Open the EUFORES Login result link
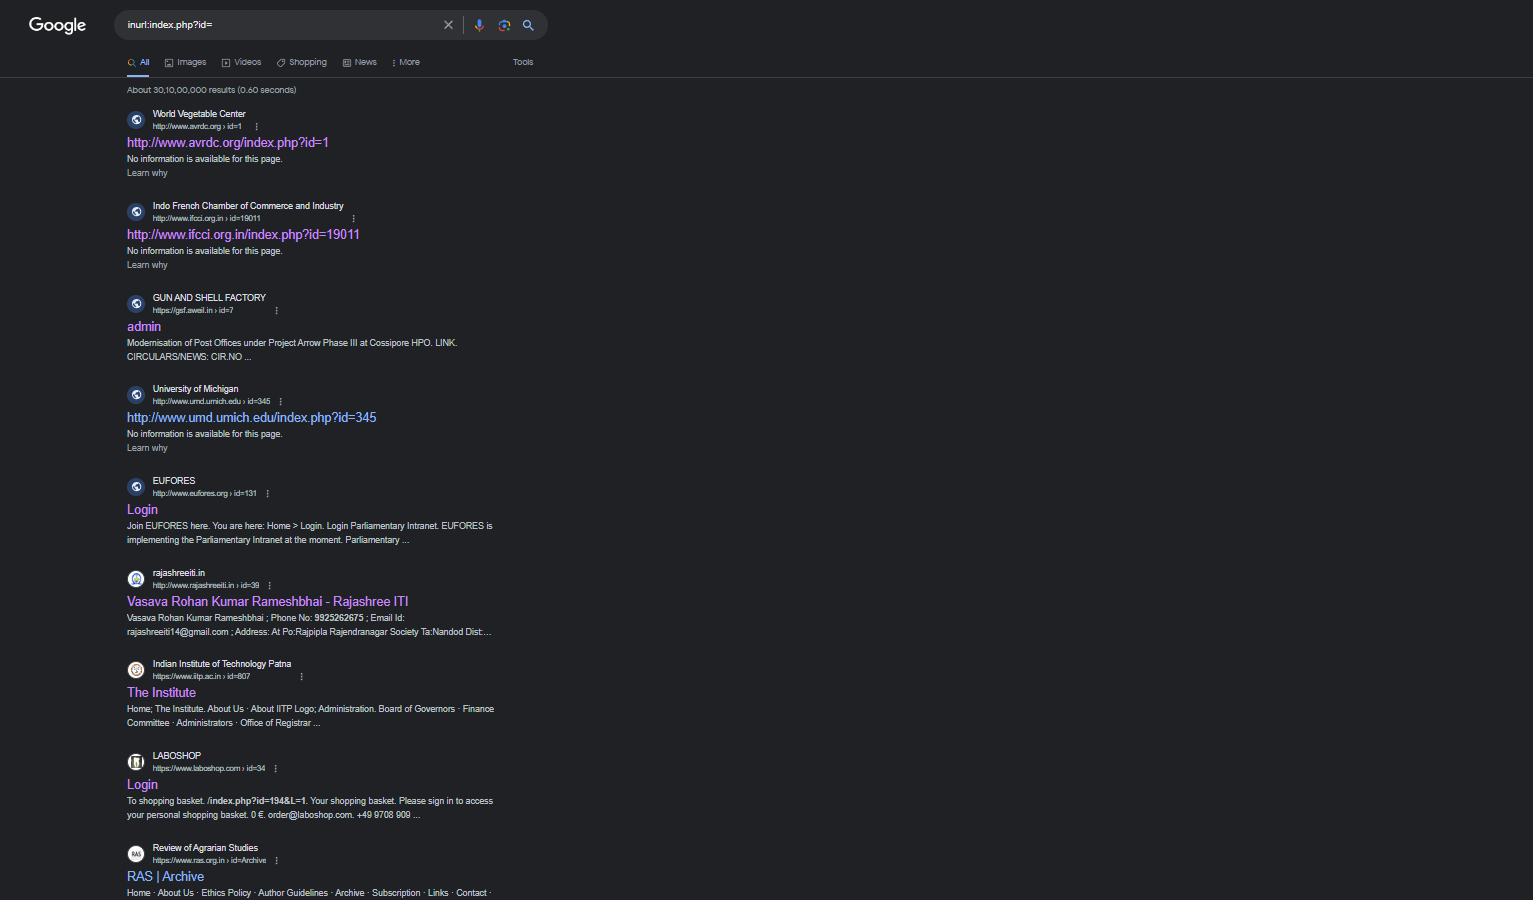Viewport: 1533px width, 900px height. (142, 510)
